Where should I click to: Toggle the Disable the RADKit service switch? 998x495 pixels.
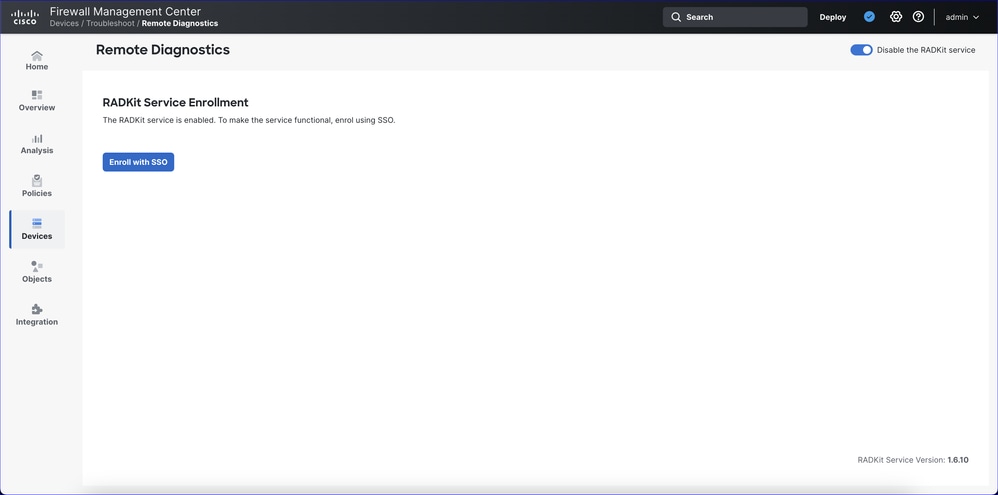861,50
